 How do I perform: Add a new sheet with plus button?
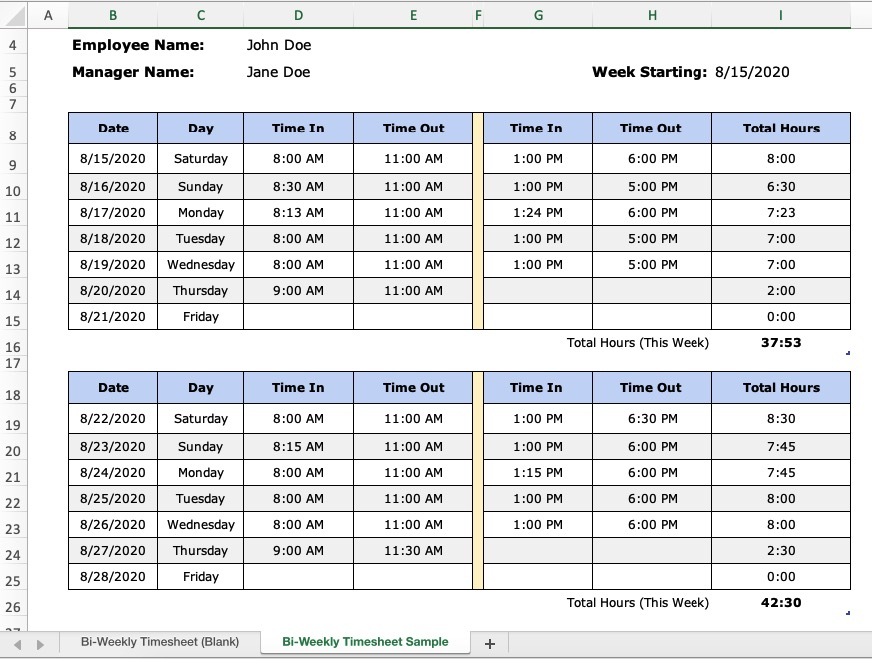click(x=489, y=644)
